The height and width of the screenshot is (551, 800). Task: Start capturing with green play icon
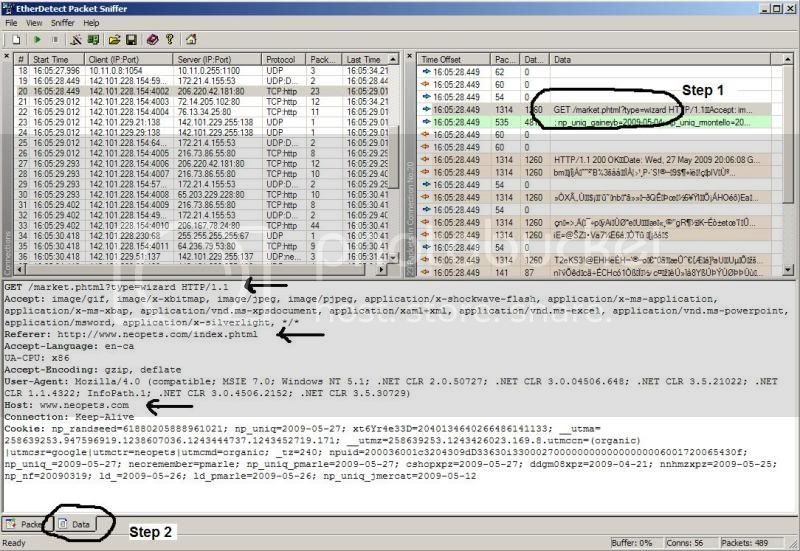coord(37,40)
